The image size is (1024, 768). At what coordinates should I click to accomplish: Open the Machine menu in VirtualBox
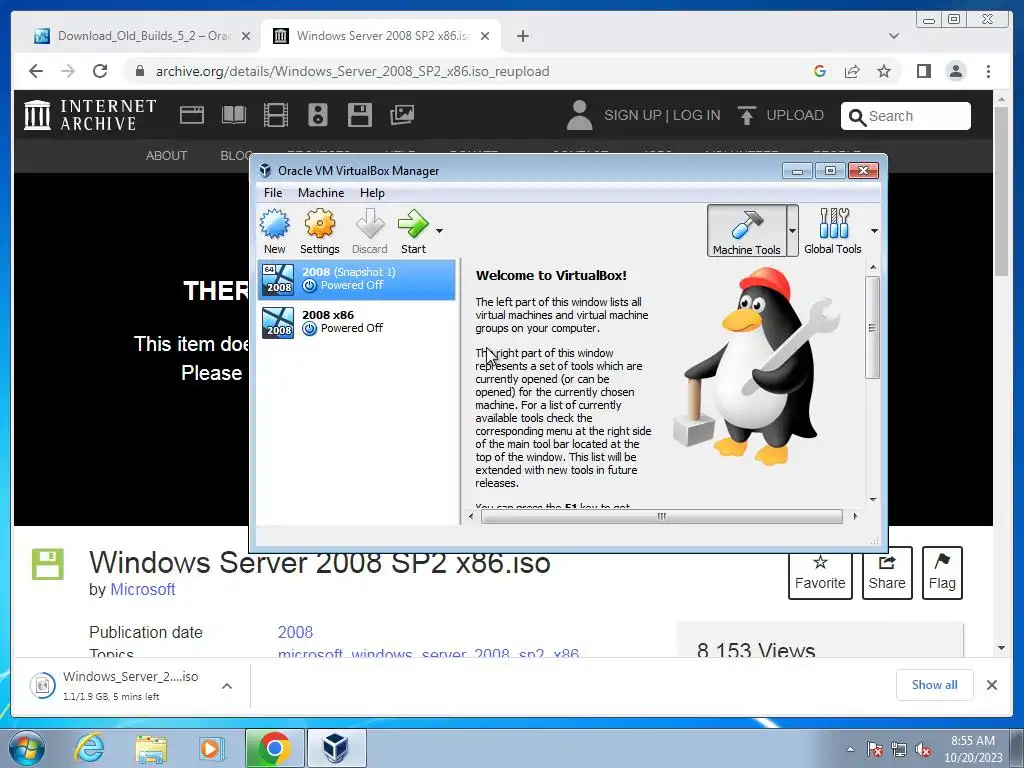point(321,193)
